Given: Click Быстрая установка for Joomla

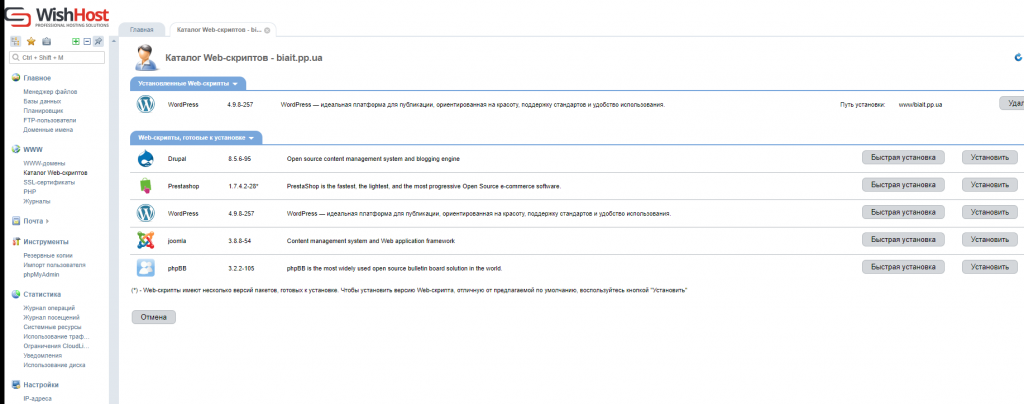Looking at the screenshot, I should point(903,240).
